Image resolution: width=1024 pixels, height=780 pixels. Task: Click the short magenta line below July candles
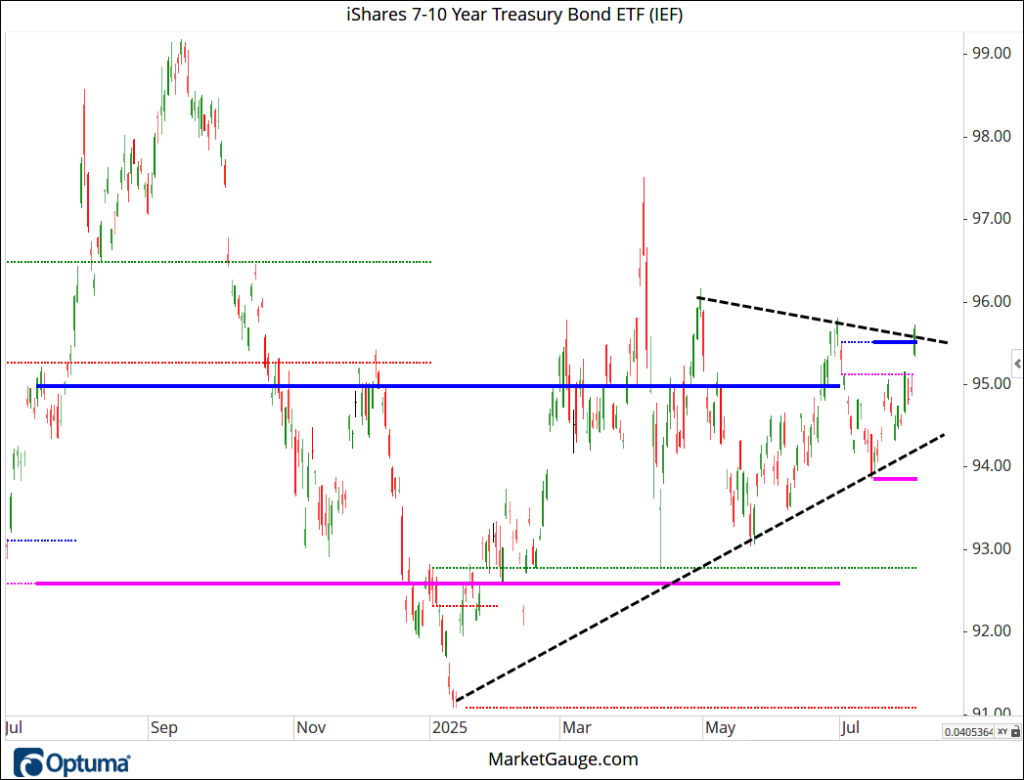tap(894, 479)
